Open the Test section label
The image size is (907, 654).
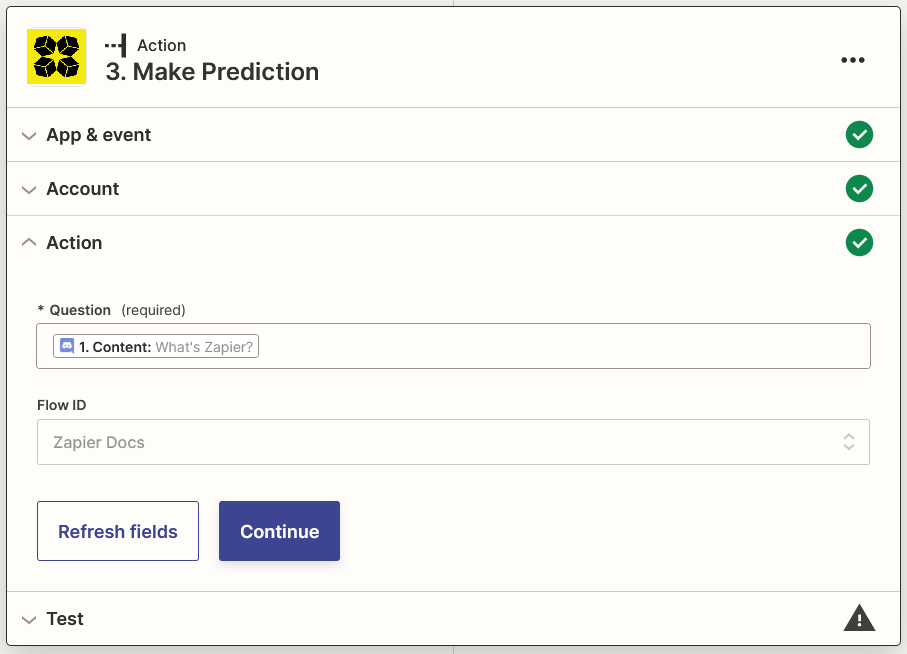click(65, 619)
